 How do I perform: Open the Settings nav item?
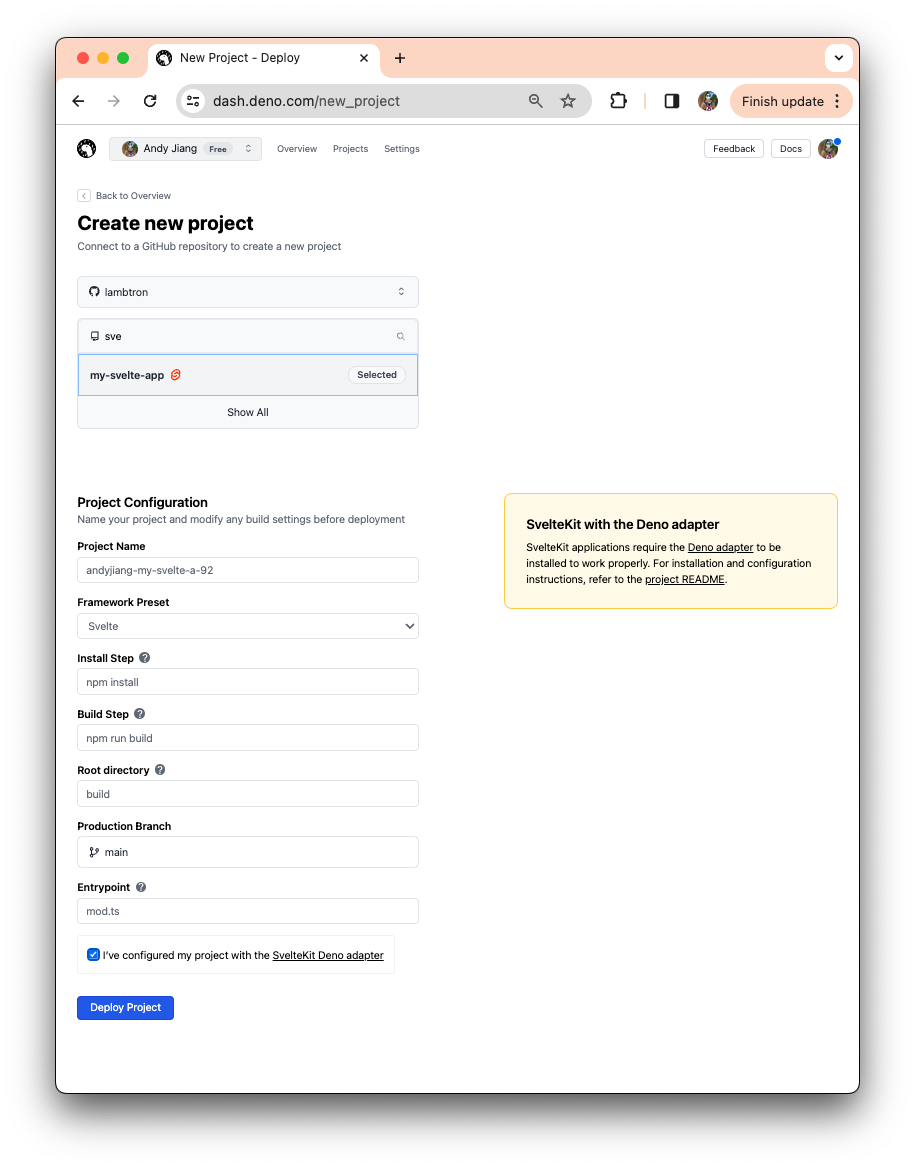coord(402,149)
